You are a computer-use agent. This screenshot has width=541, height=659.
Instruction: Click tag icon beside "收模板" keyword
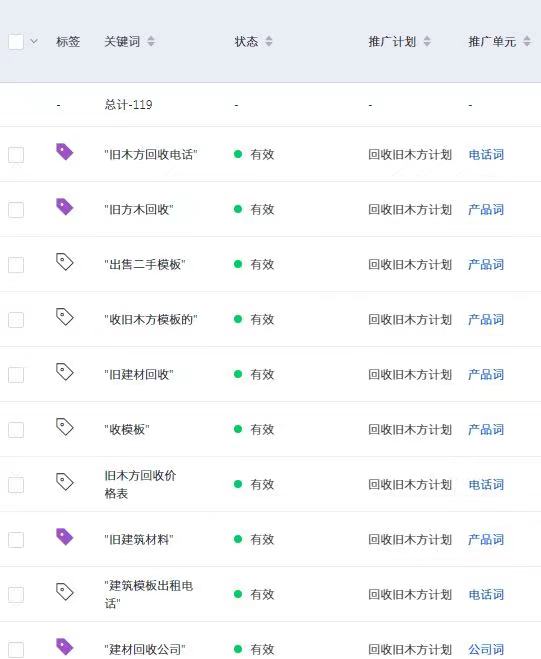click(65, 427)
